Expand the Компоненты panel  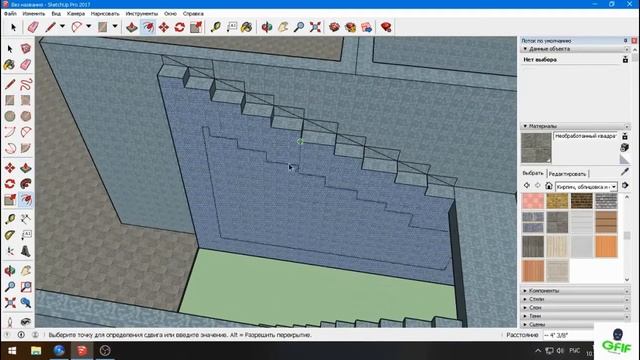click(x=575, y=291)
